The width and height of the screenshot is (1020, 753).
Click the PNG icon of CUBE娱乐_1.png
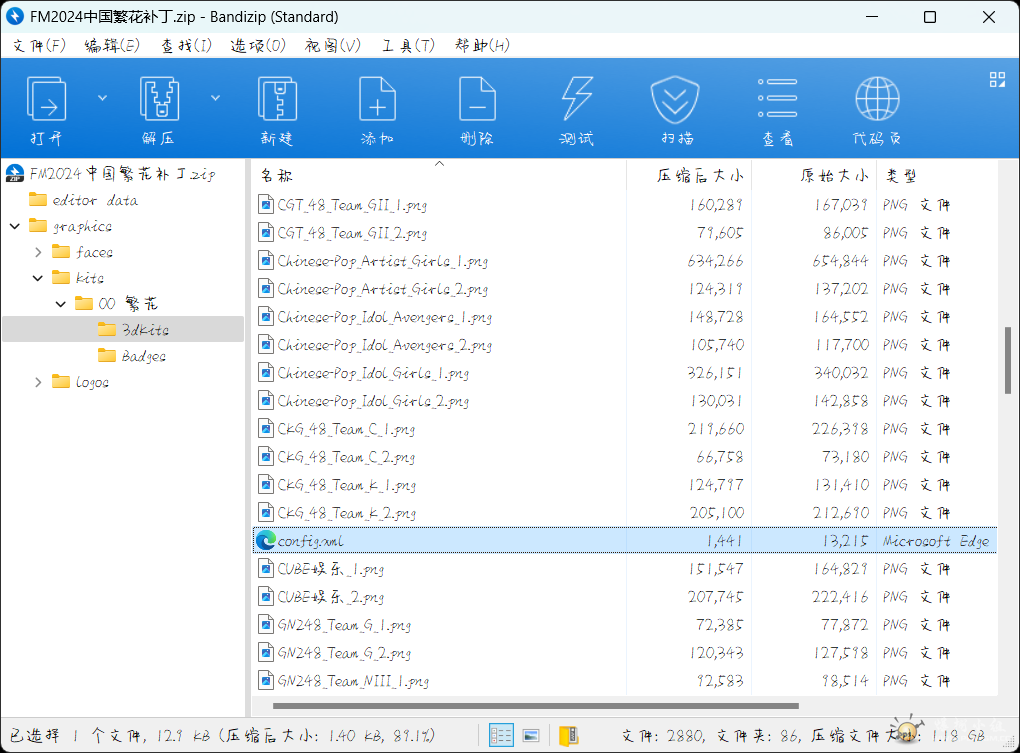pyautogui.click(x=265, y=569)
